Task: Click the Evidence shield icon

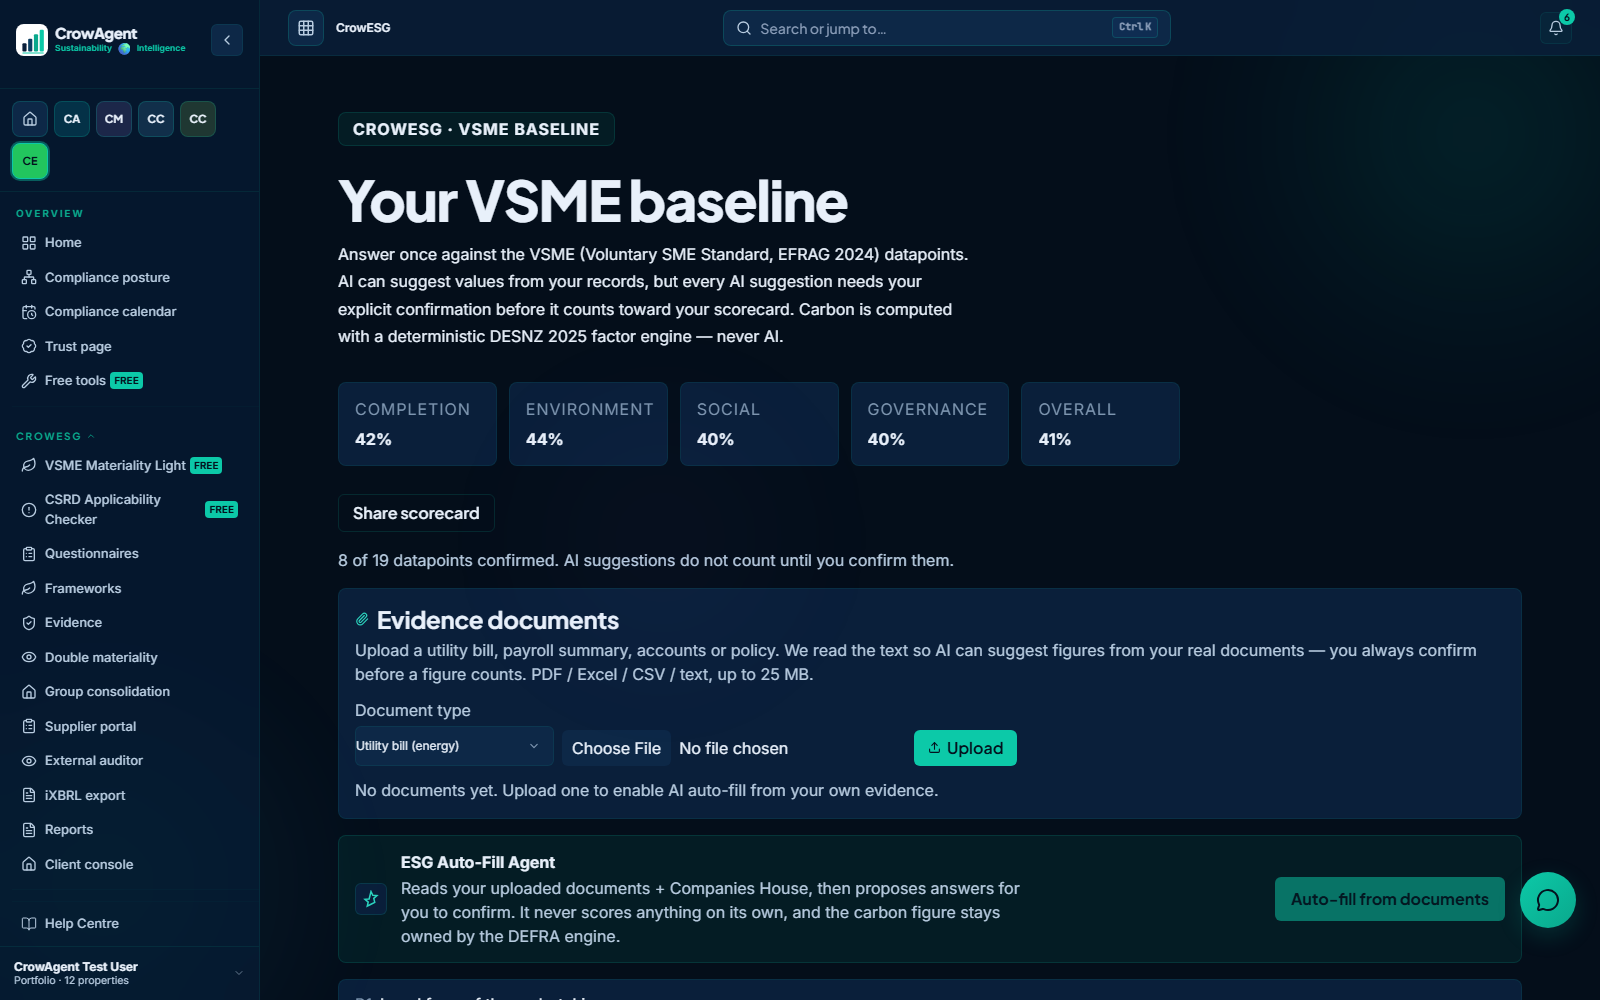Action: coord(29,623)
